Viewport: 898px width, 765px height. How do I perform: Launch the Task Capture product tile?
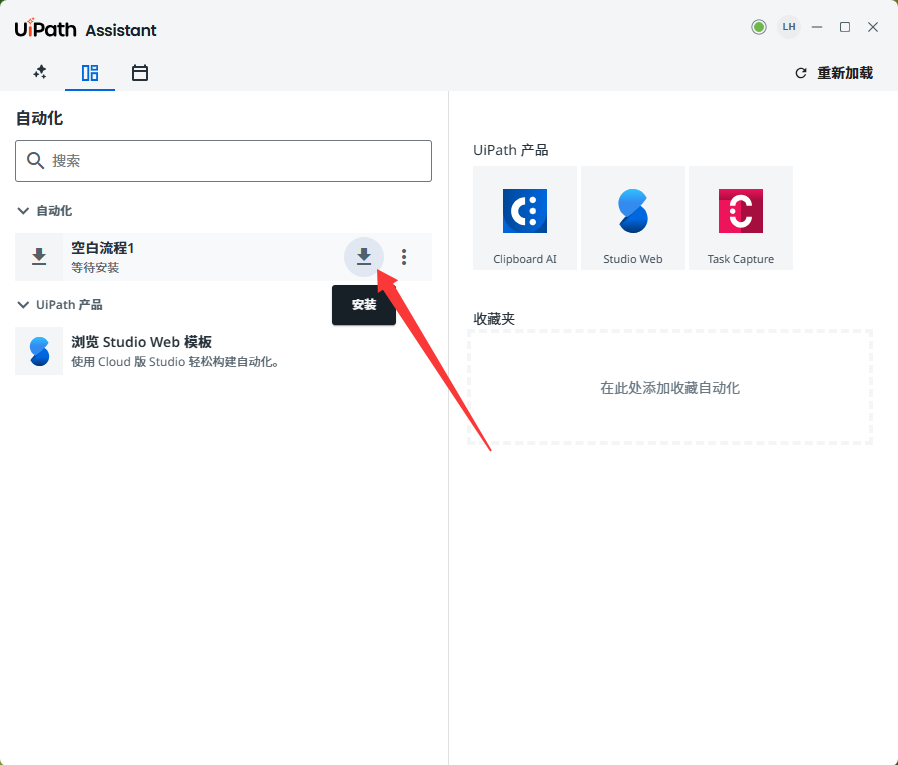(741, 218)
